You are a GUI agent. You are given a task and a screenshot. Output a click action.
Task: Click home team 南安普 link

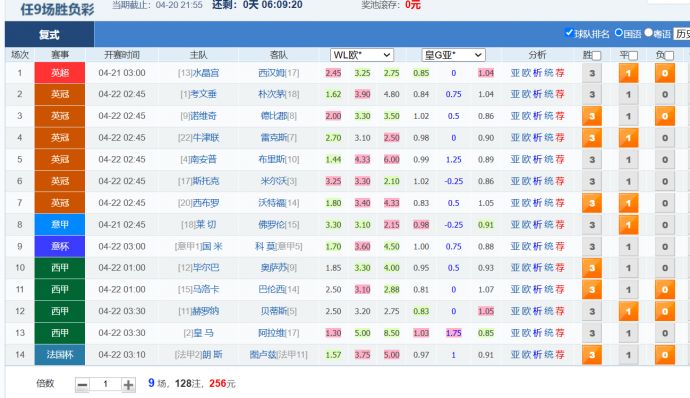pyautogui.click(x=203, y=159)
